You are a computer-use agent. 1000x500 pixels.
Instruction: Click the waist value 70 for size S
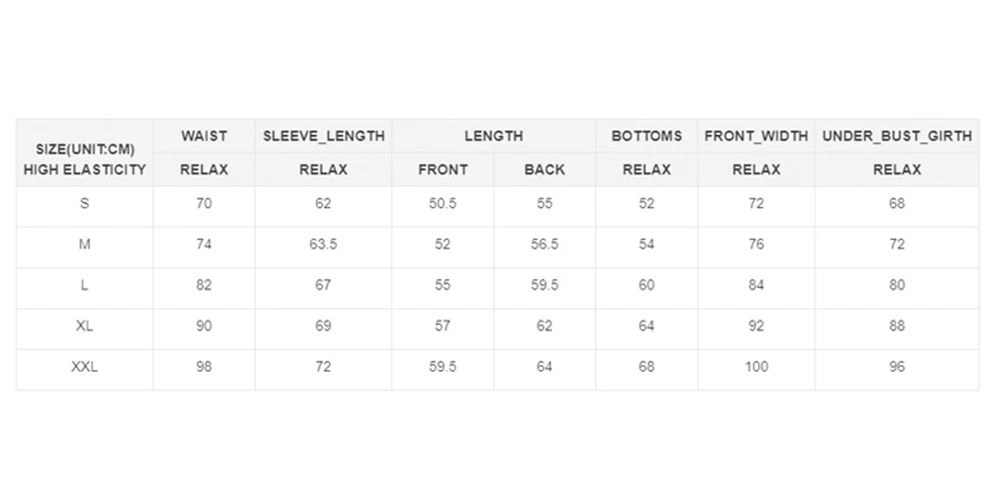point(204,204)
